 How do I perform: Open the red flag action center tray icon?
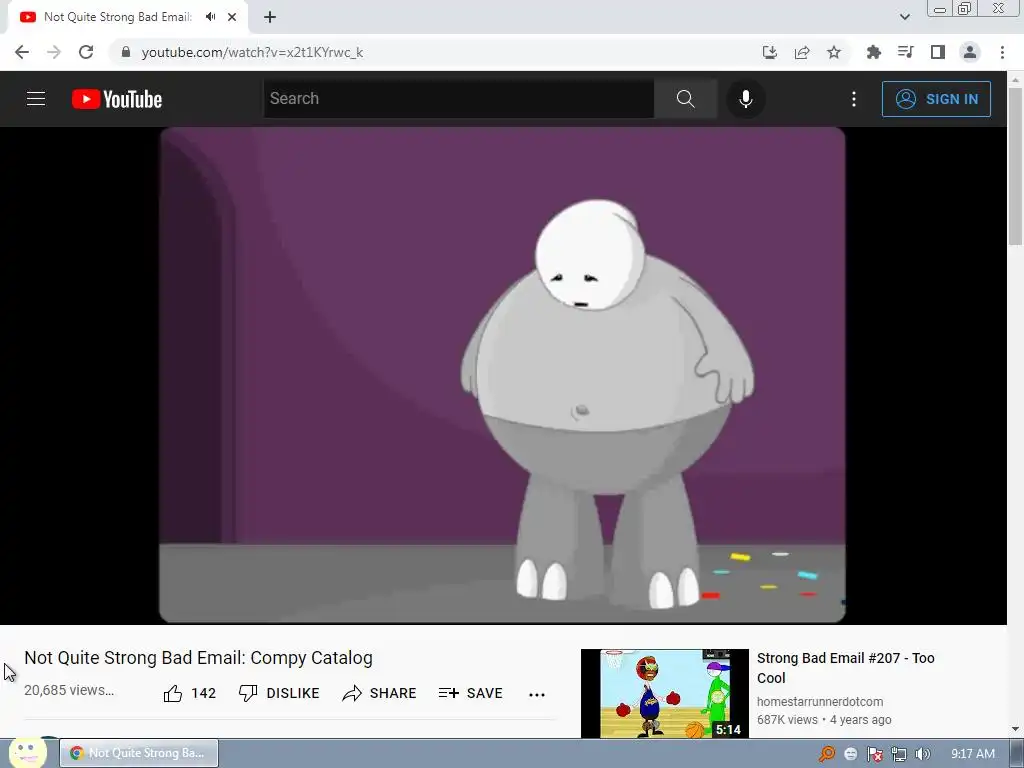coord(874,754)
